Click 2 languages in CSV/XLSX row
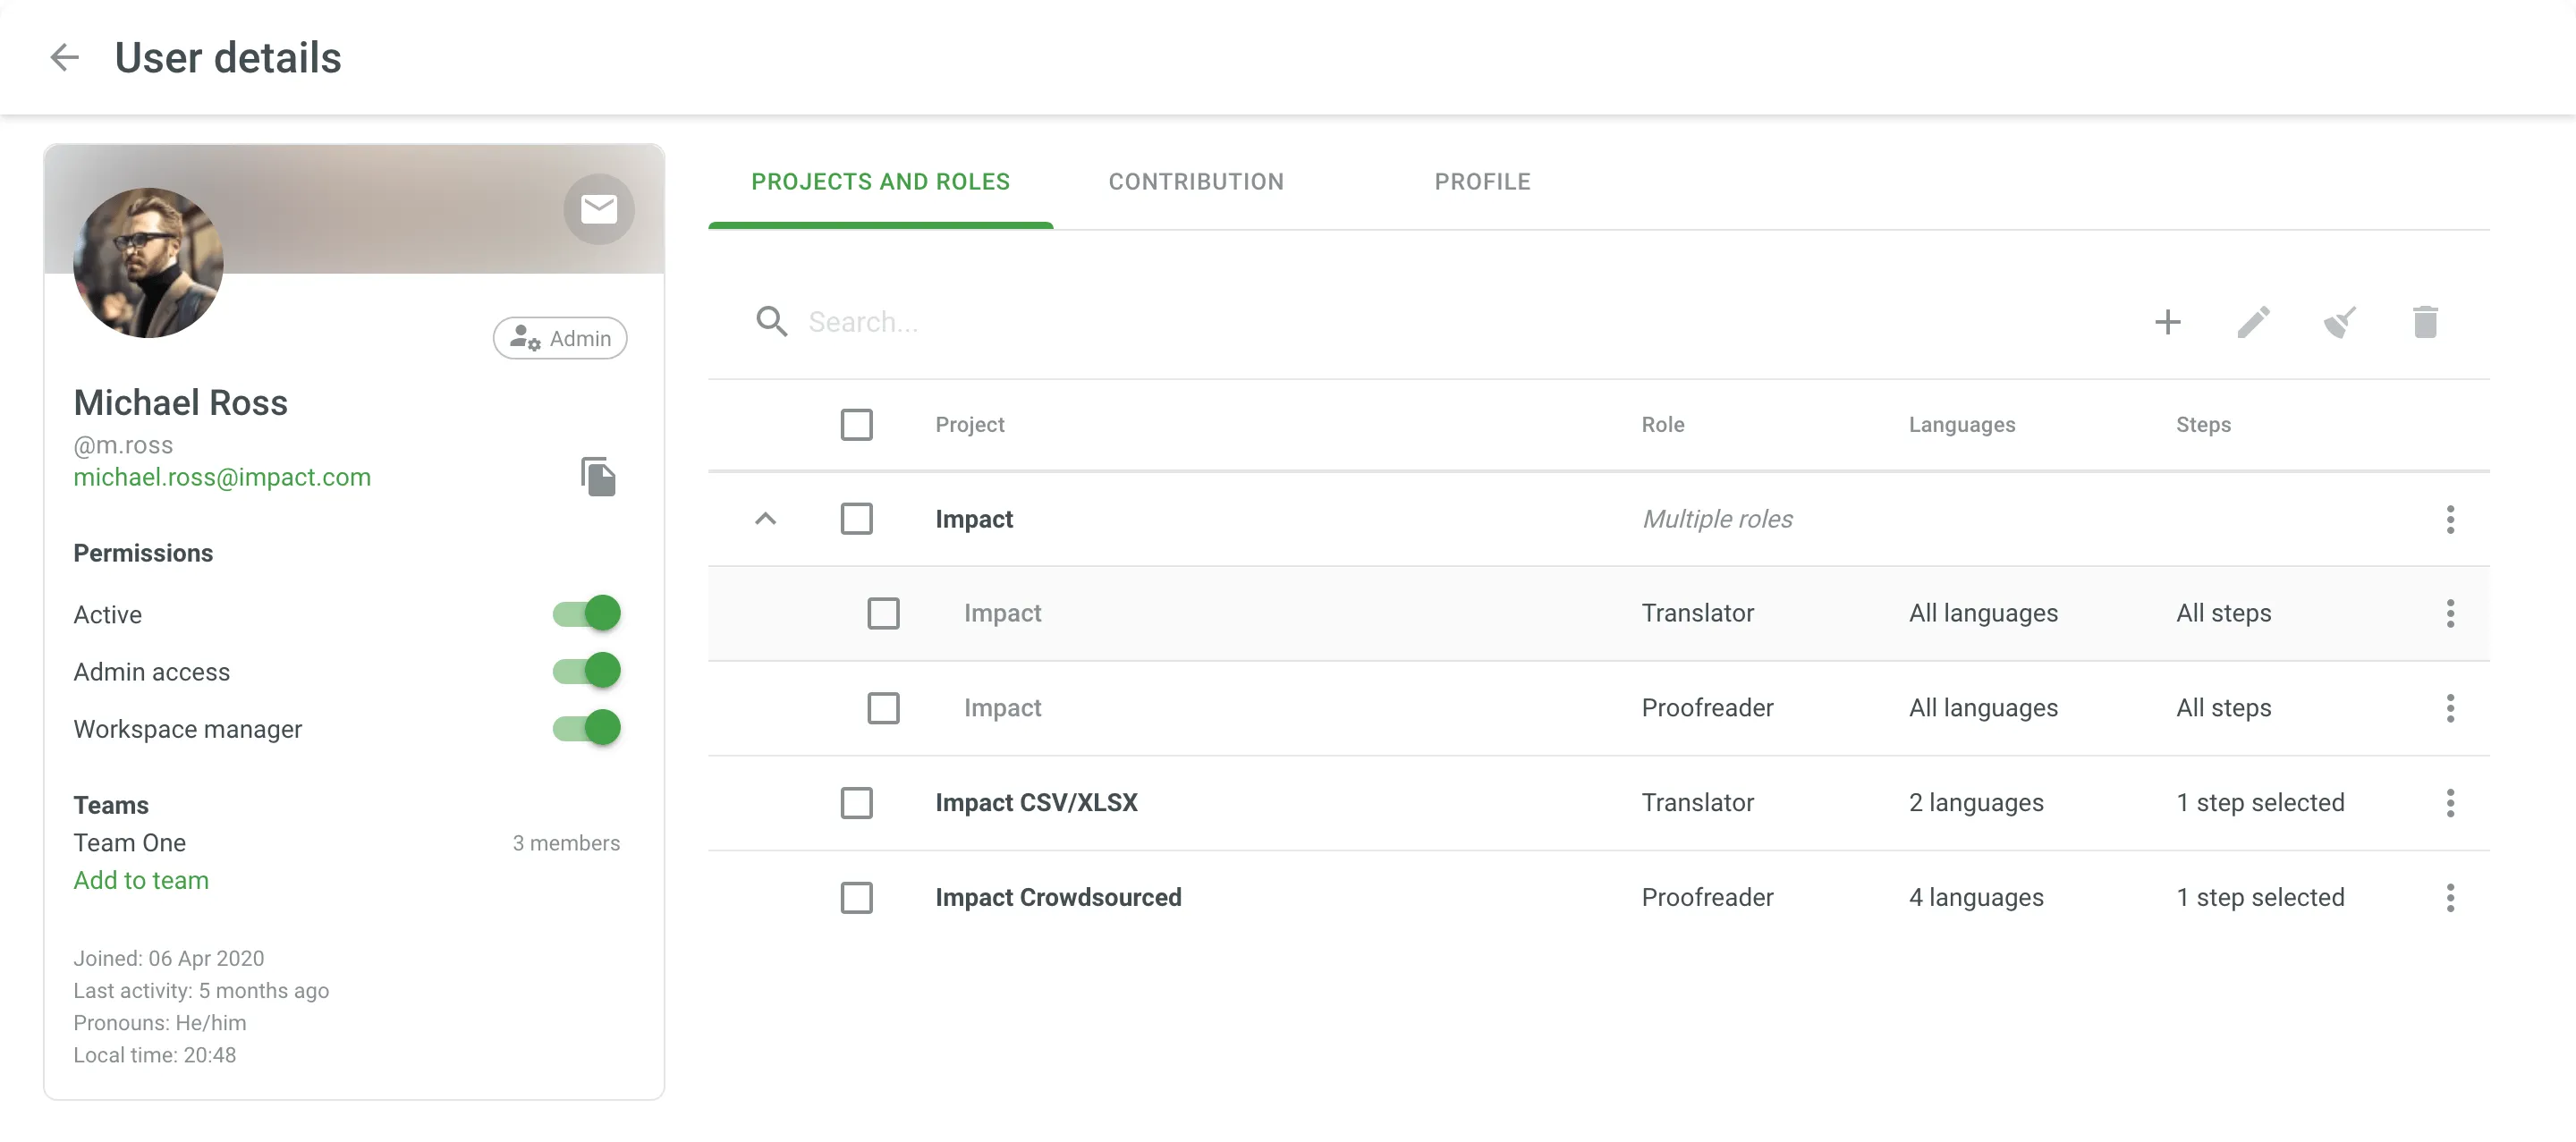 pos(1975,803)
